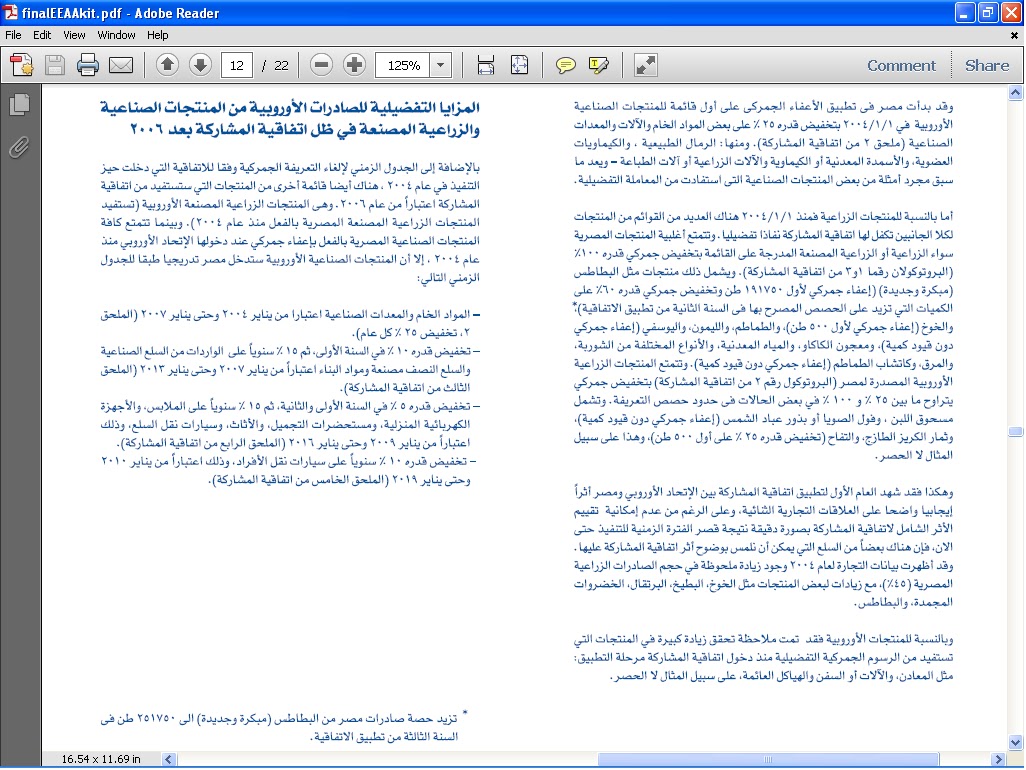
Task: Open the Comment pane
Action: click(901, 65)
